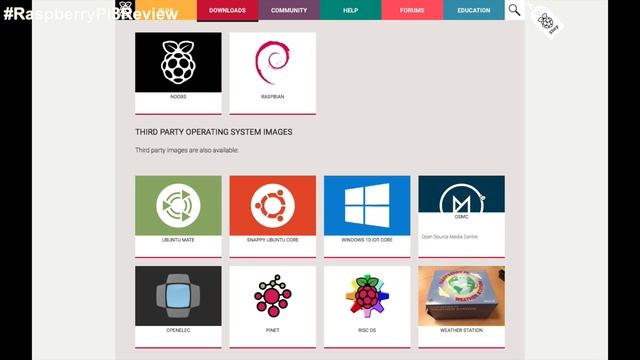Click the OSMC label under its logo
The width and height of the screenshot is (640, 360).
[x=461, y=217]
